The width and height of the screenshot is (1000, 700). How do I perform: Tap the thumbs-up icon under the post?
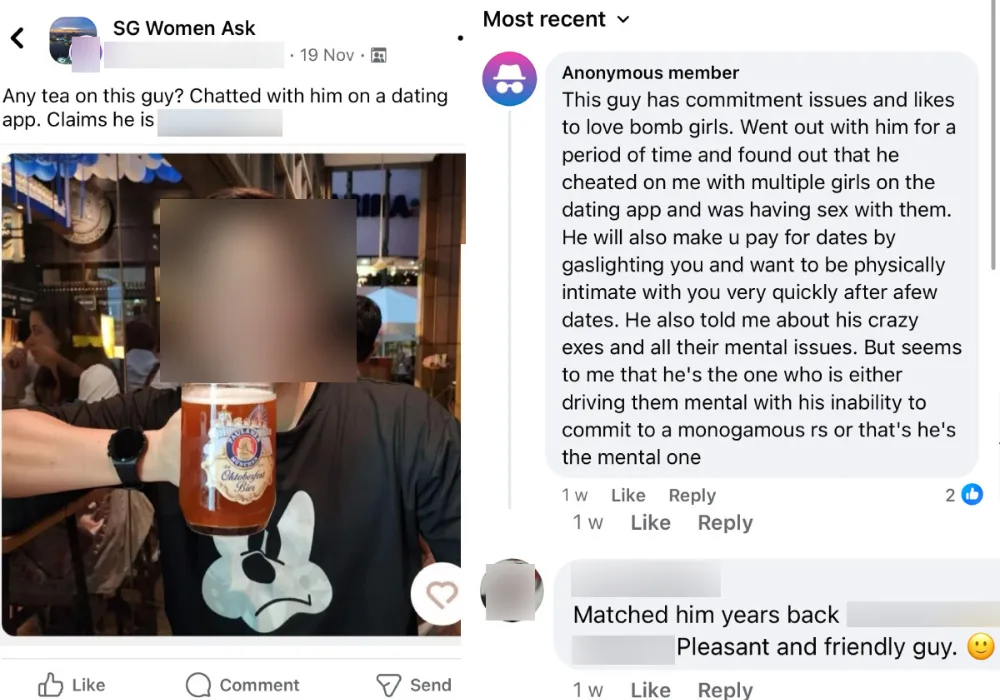[50, 685]
